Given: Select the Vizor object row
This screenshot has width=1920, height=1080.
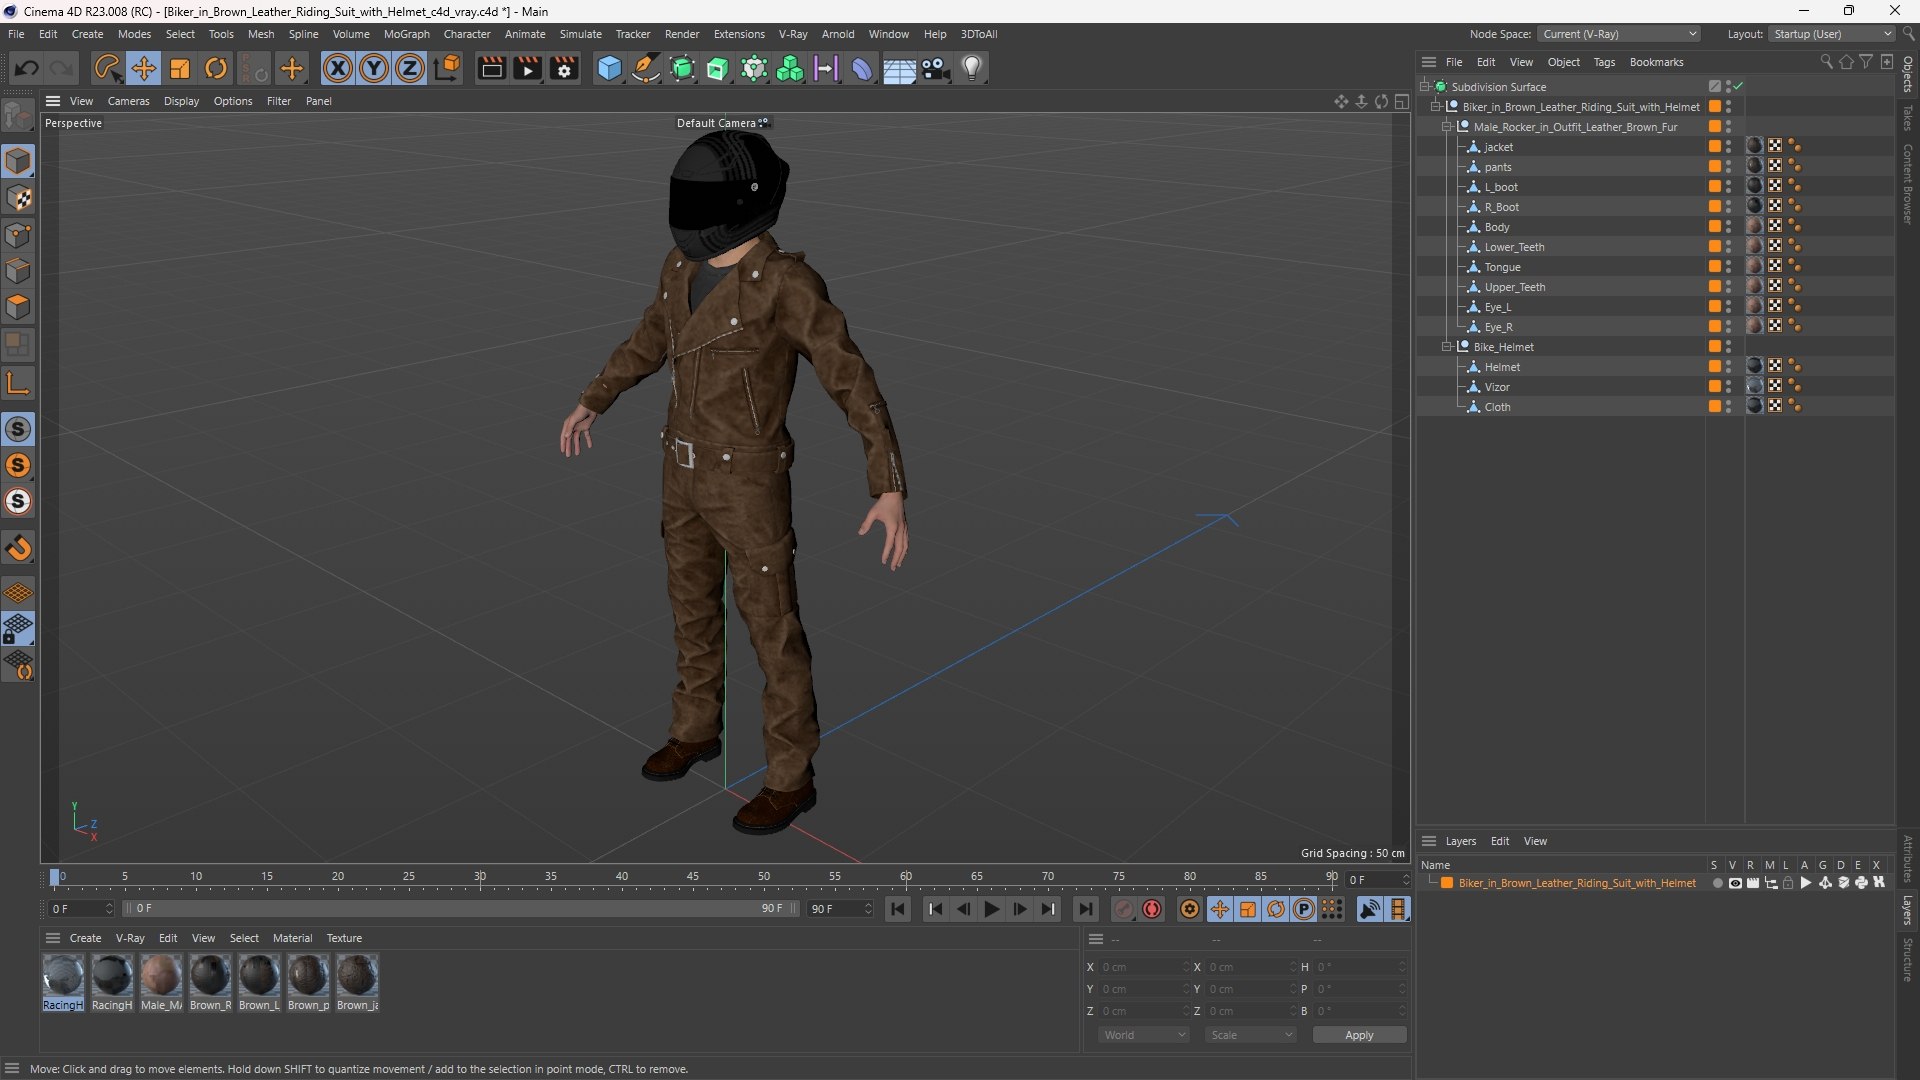Looking at the screenshot, I should coord(1562,386).
